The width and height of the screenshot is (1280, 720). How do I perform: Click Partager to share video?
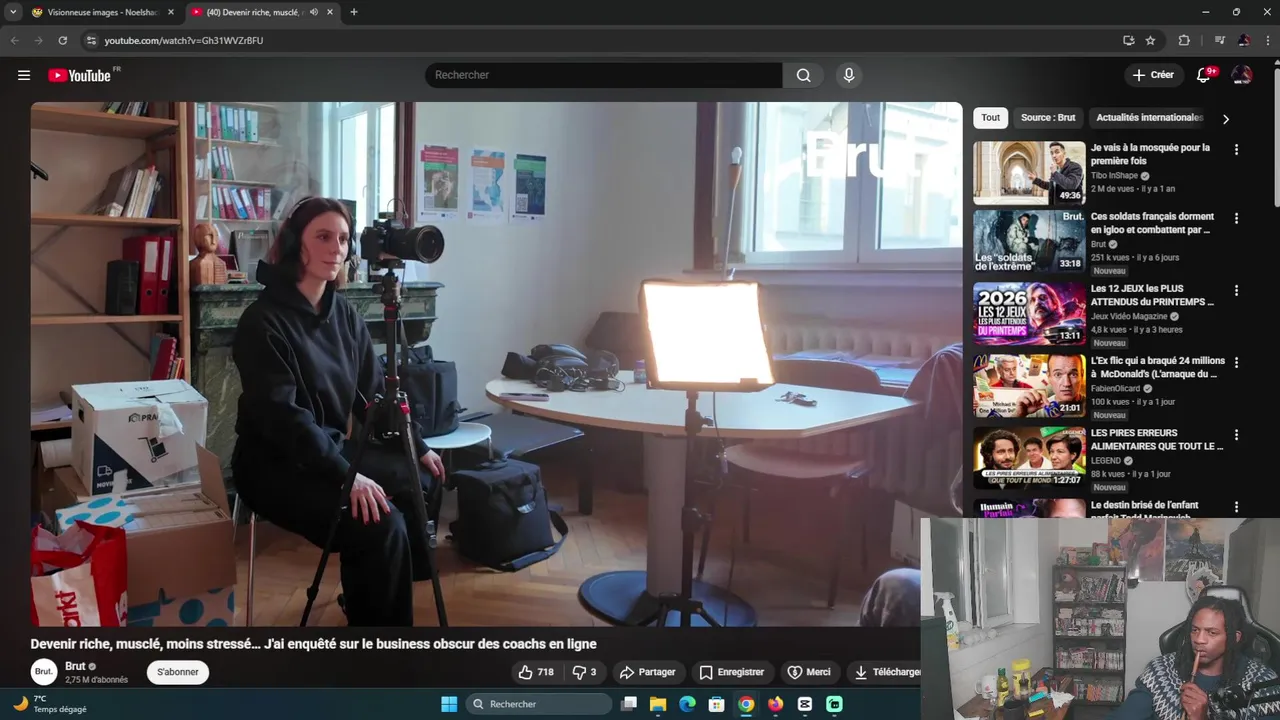point(648,672)
